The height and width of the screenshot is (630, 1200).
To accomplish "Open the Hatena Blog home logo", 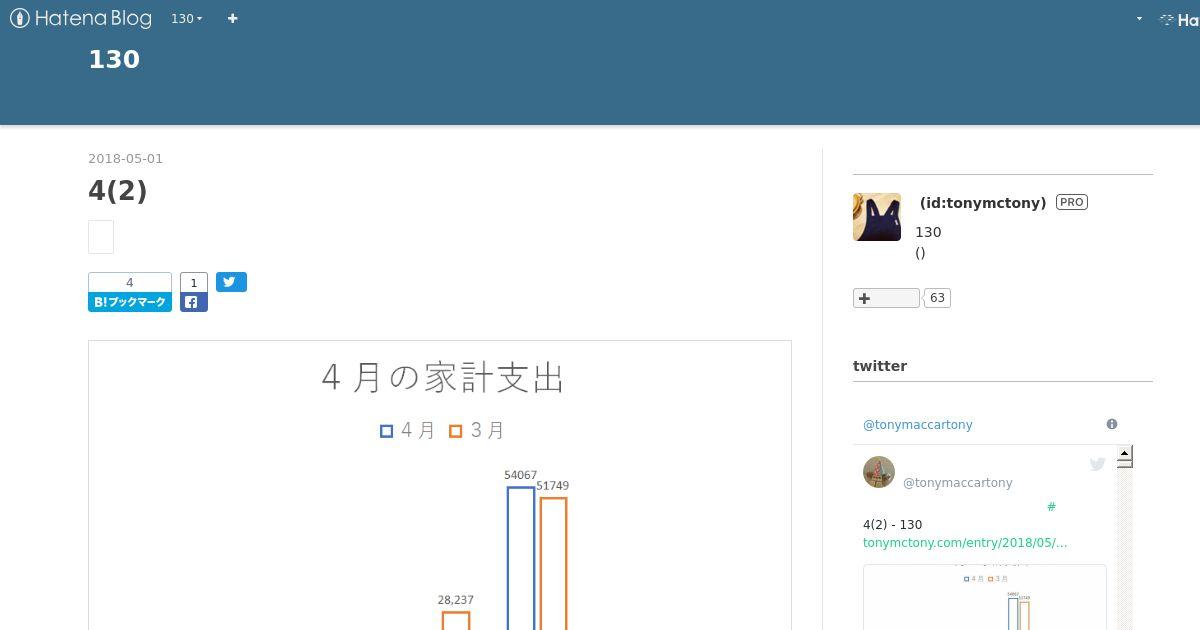I will coord(81,18).
